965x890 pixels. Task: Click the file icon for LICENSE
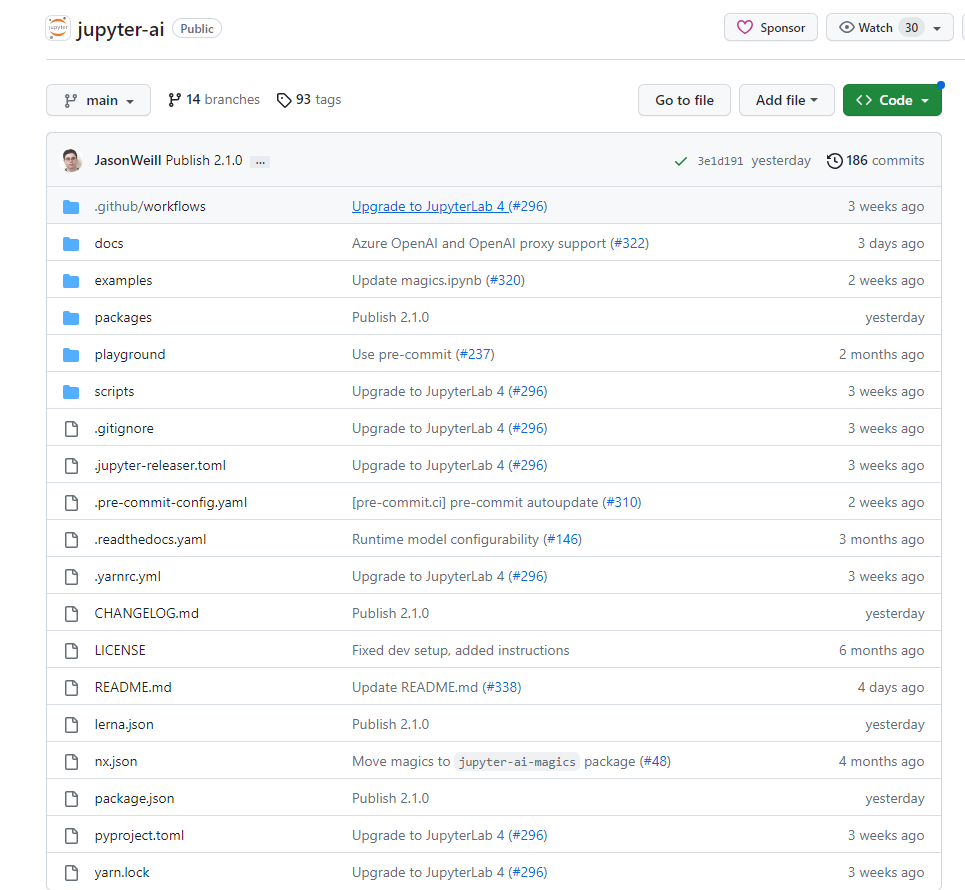click(x=71, y=651)
